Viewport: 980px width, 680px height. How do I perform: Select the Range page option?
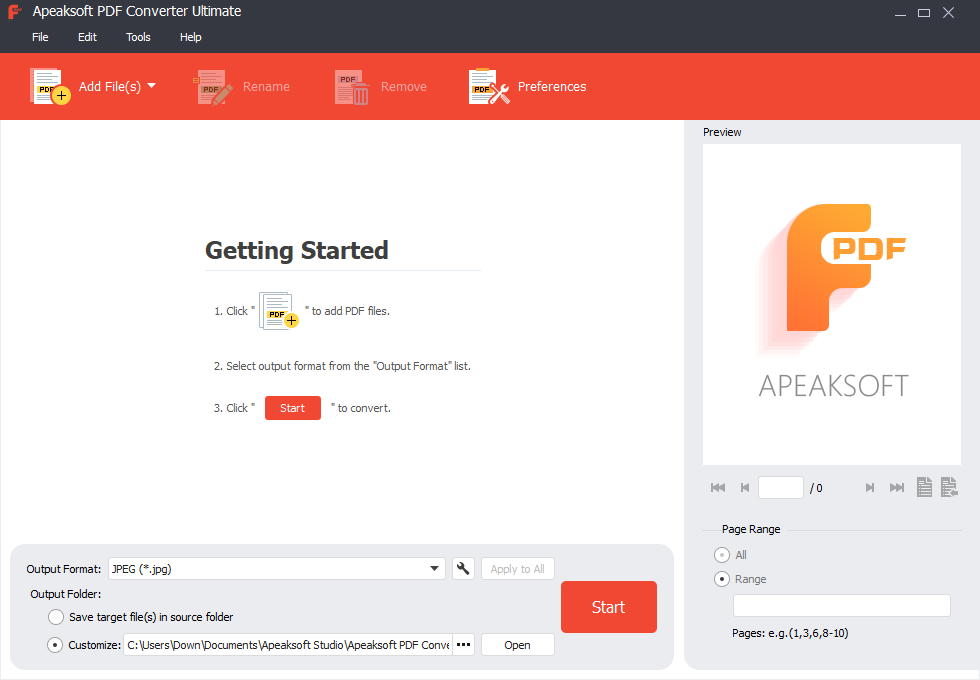click(x=722, y=579)
